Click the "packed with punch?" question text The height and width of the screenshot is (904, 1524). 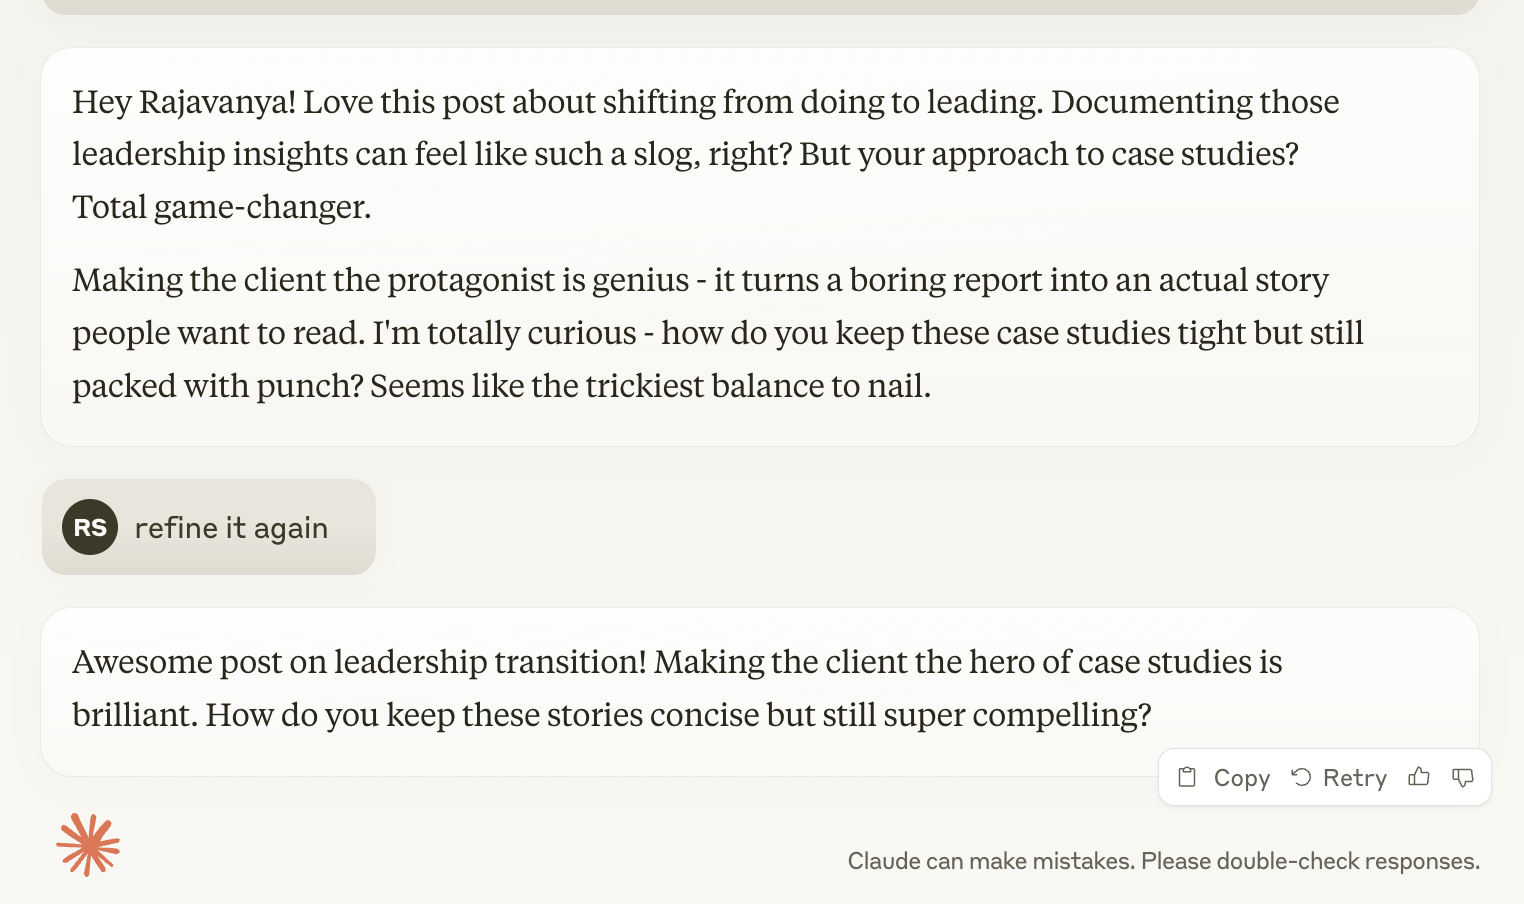coord(217,386)
